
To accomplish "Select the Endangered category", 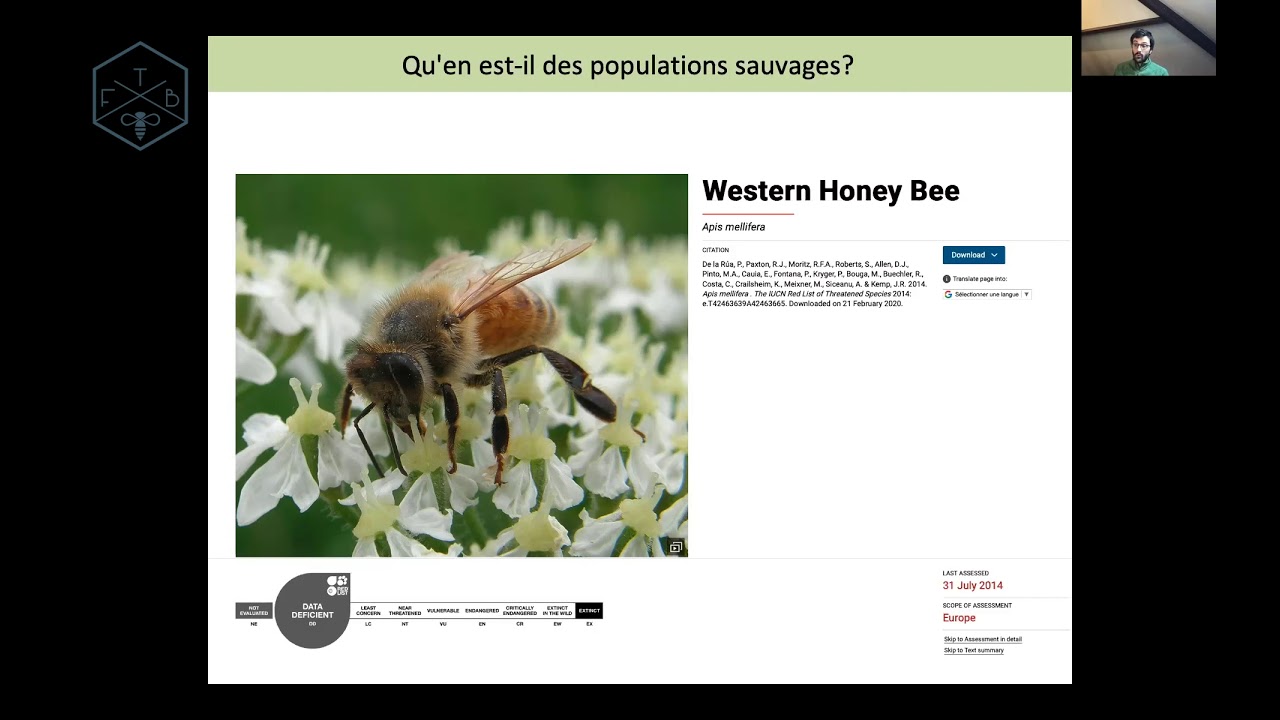I will (x=482, y=610).
